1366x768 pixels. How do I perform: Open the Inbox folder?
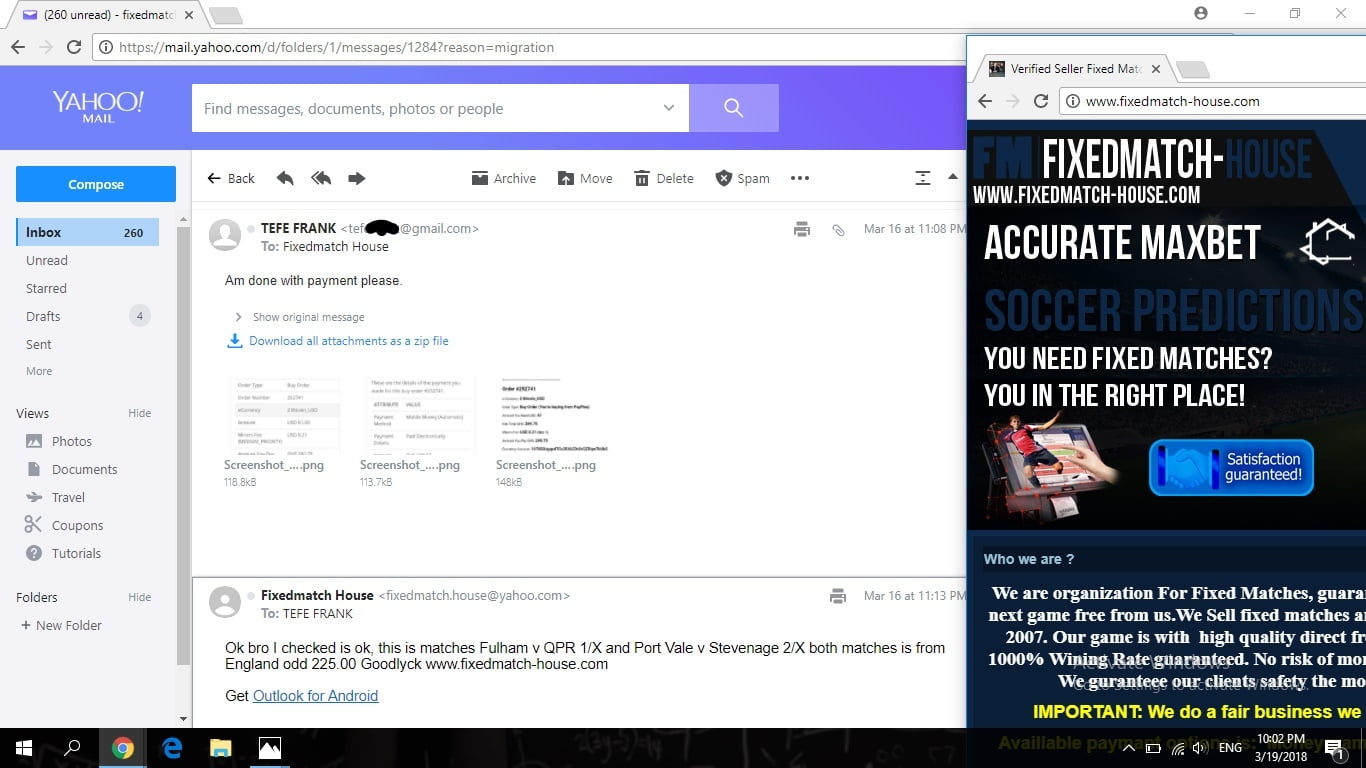coord(87,232)
